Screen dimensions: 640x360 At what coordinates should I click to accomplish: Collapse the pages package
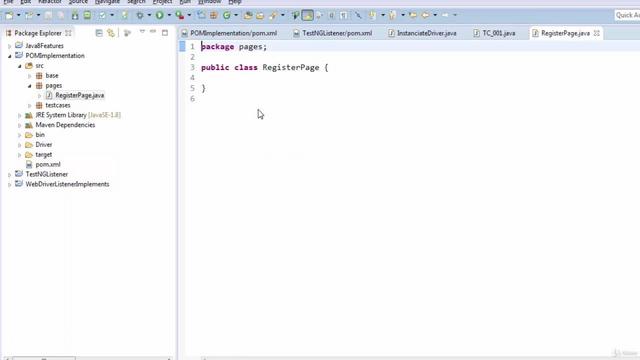tap(29, 86)
